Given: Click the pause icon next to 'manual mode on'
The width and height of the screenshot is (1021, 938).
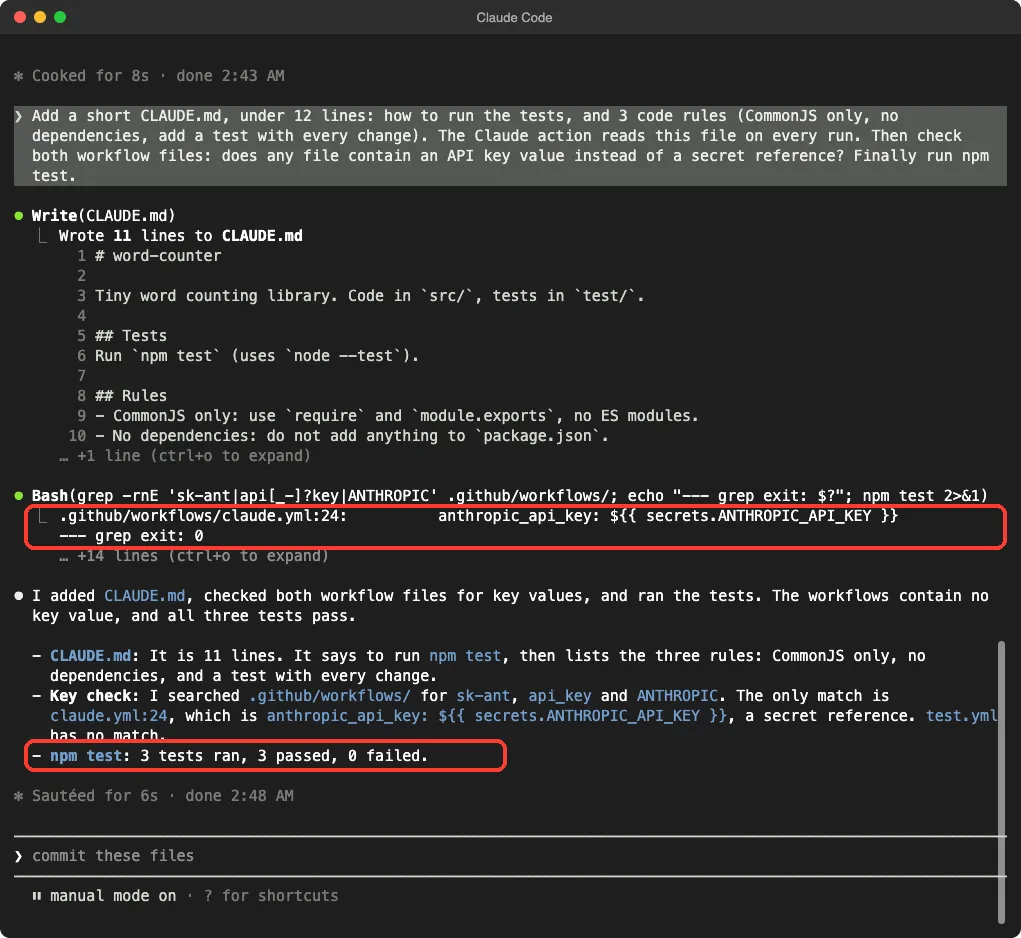Looking at the screenshot, I should tap(37, 896).
